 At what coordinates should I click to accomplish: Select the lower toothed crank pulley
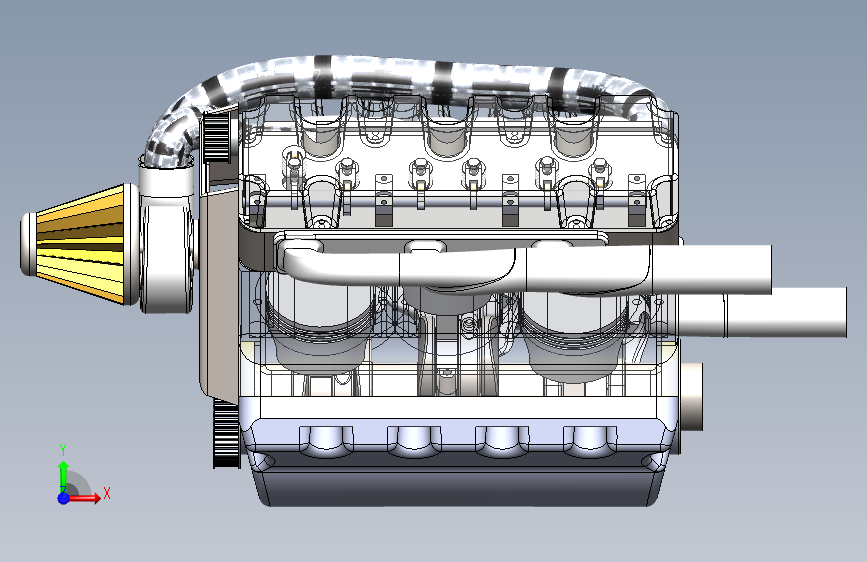226,434
